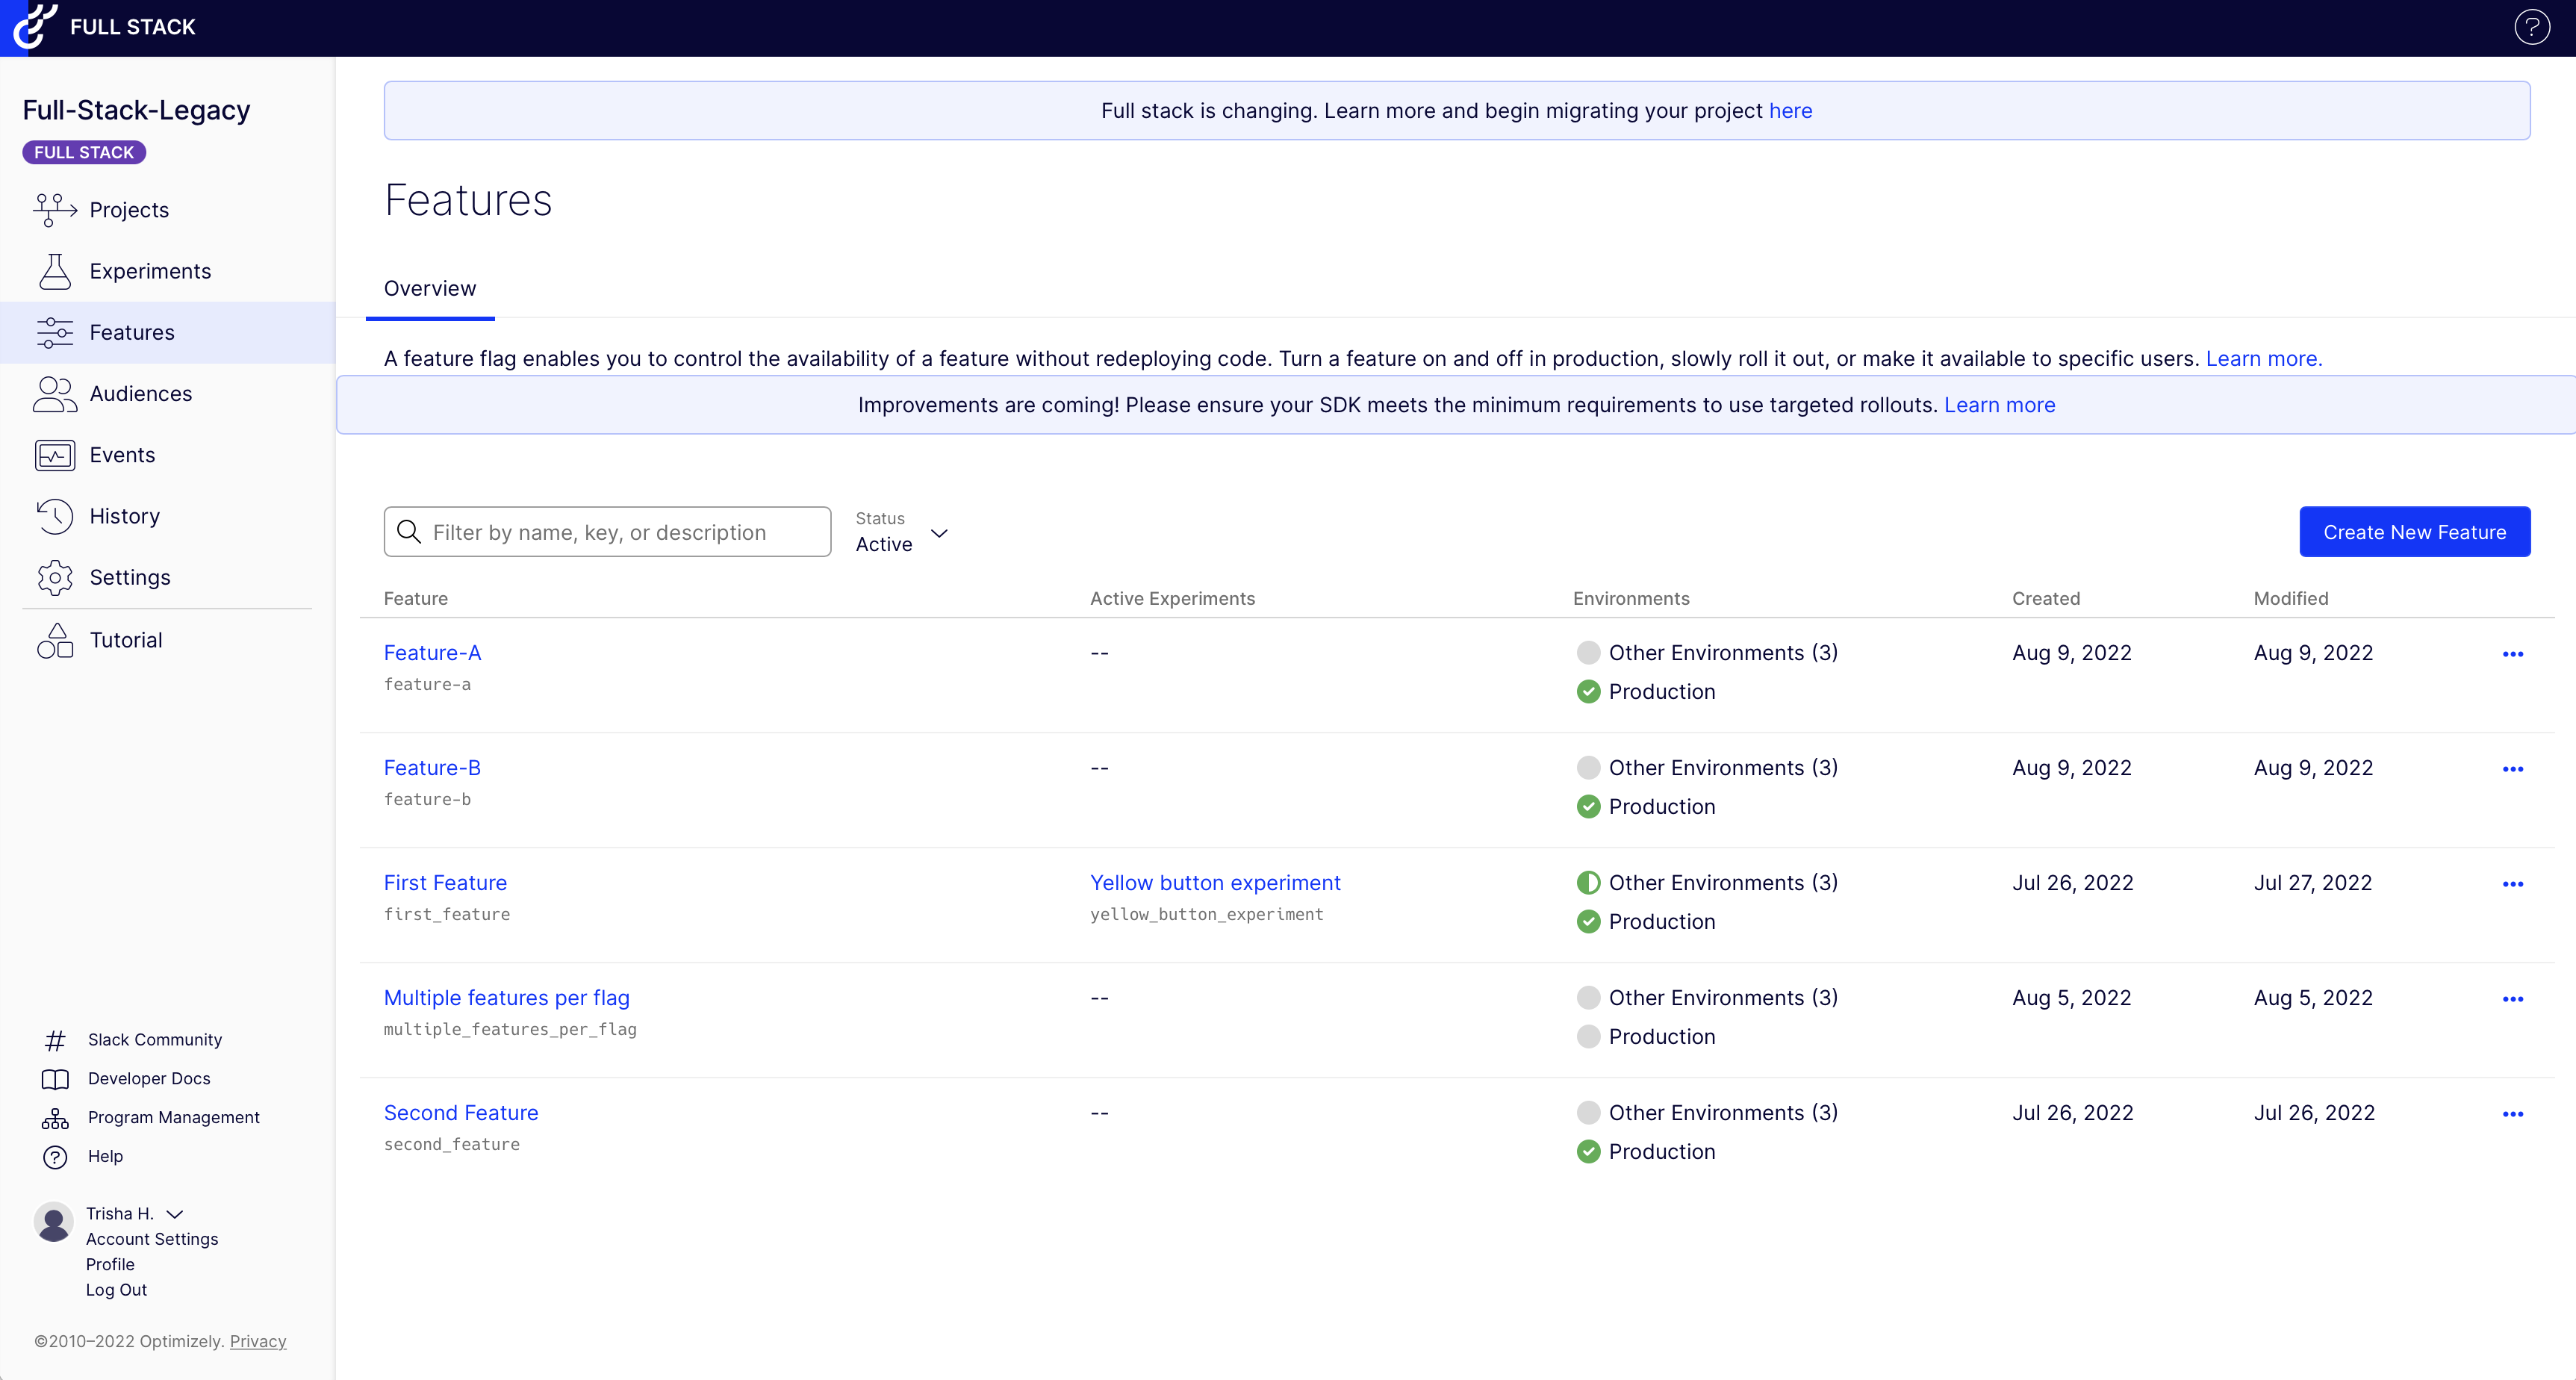
Task: Click the Audiences people icon
Action: click(54, 394)
